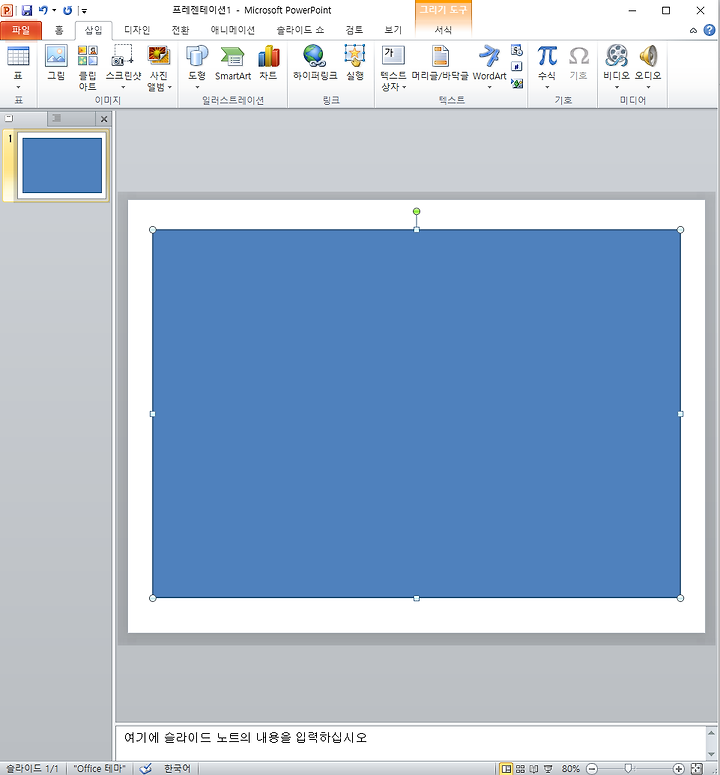The image size is (720, 775).
Task: Save the presentation from quick access toolbar
Action: [27, 10]
